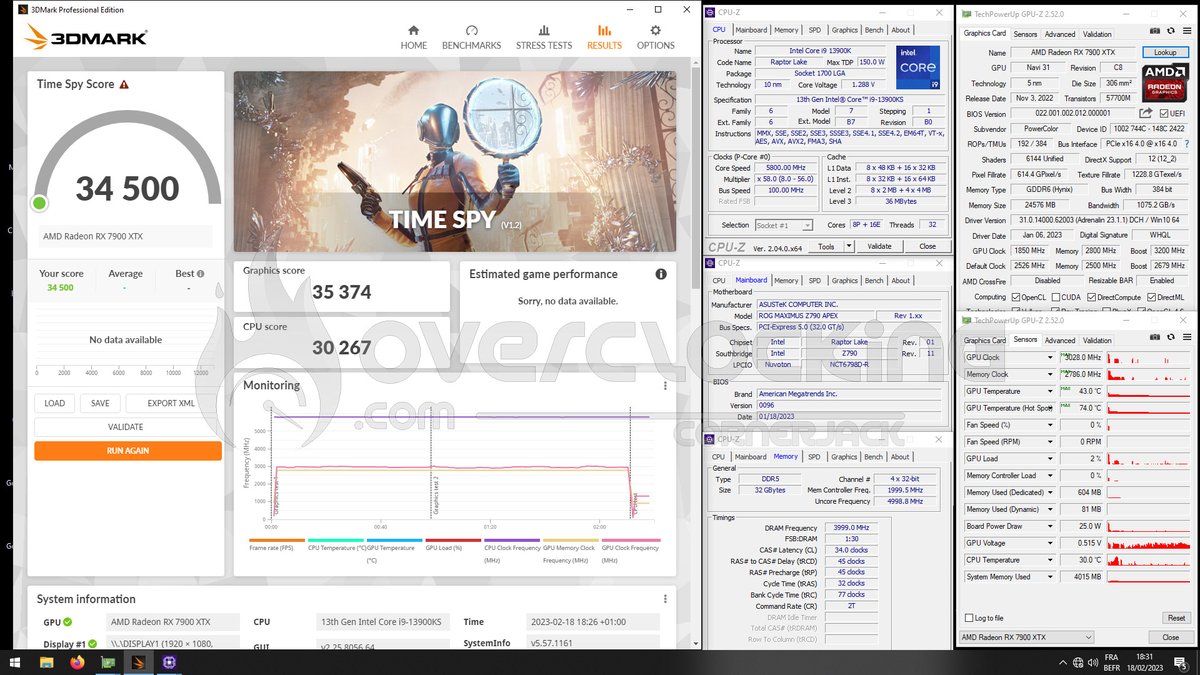The height and width of the screenshot is (675, 1200).
Task: Click info icon next to Best score
Action: 201,273
